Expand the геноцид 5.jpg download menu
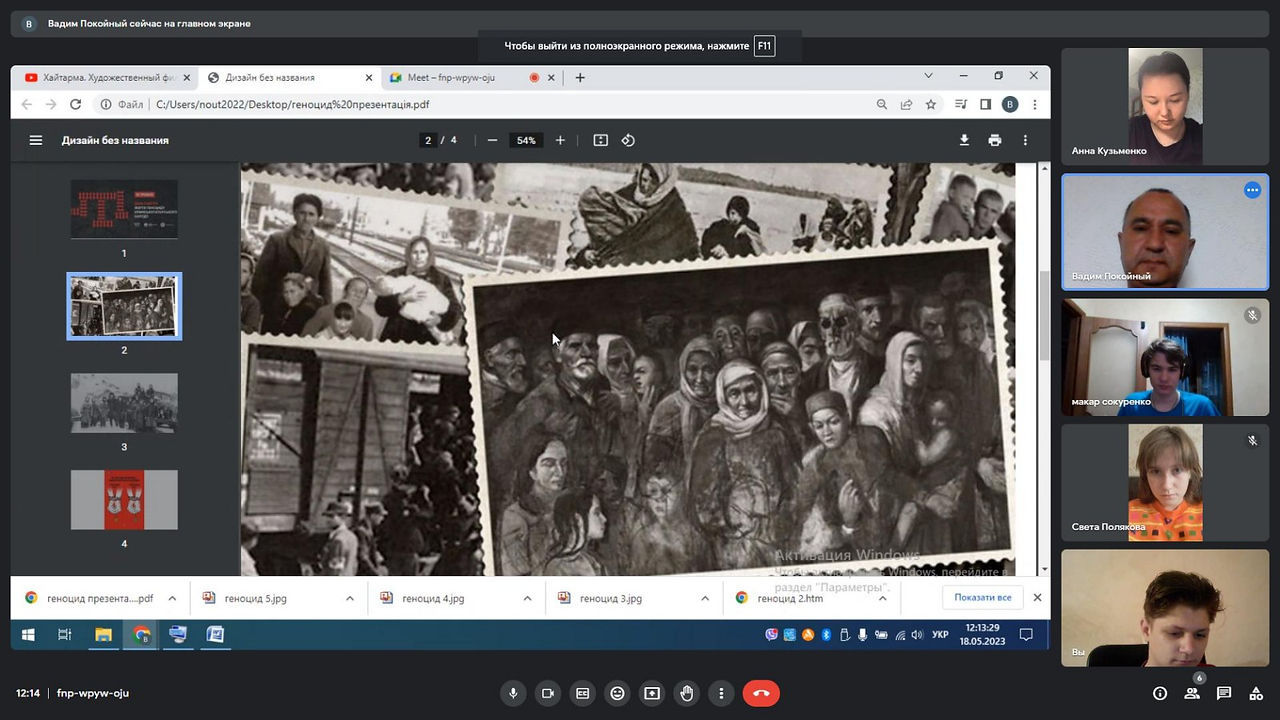Screen dimensions: 1280x720 350,598
